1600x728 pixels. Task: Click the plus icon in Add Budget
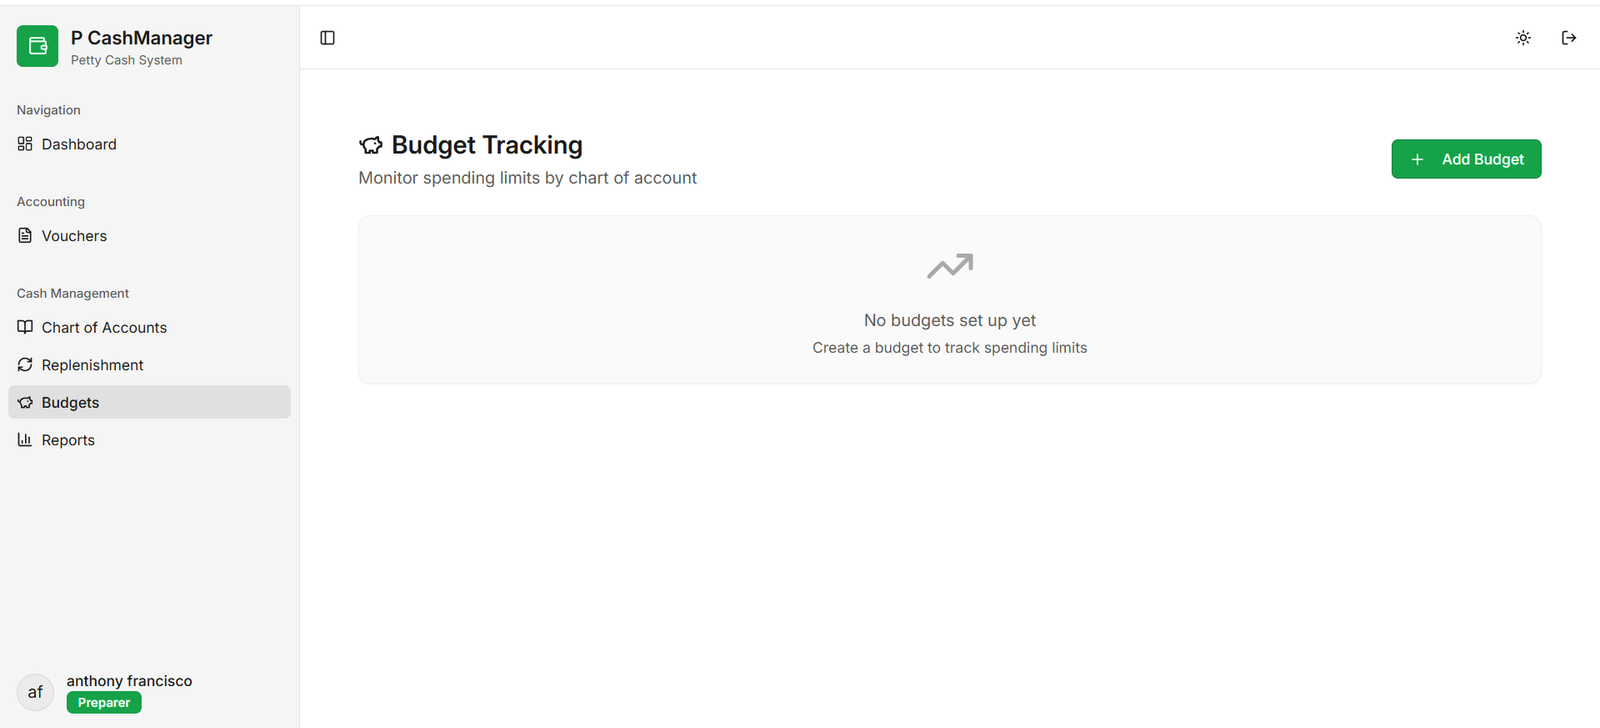(x=1417, y=160)
